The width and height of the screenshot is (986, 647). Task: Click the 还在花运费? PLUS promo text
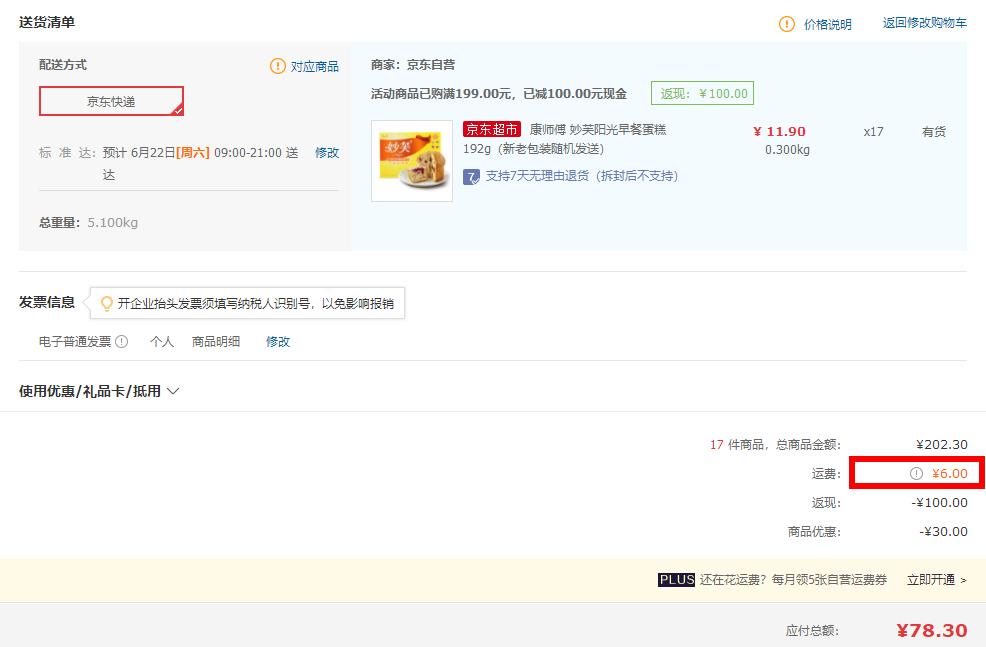(x=794, y=580)
